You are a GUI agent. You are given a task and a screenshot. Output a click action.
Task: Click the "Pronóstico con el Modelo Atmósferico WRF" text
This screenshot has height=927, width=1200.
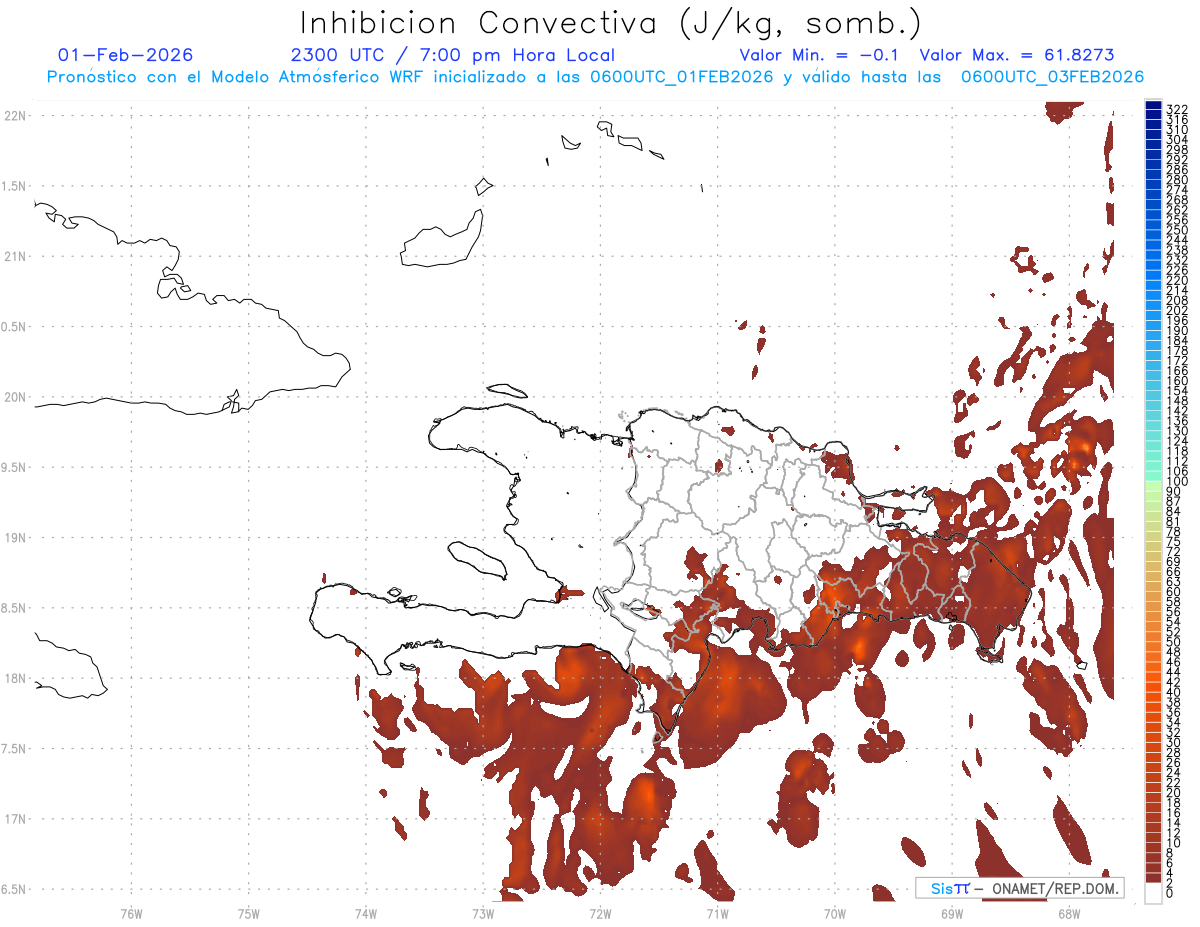[x=237, y=77]
